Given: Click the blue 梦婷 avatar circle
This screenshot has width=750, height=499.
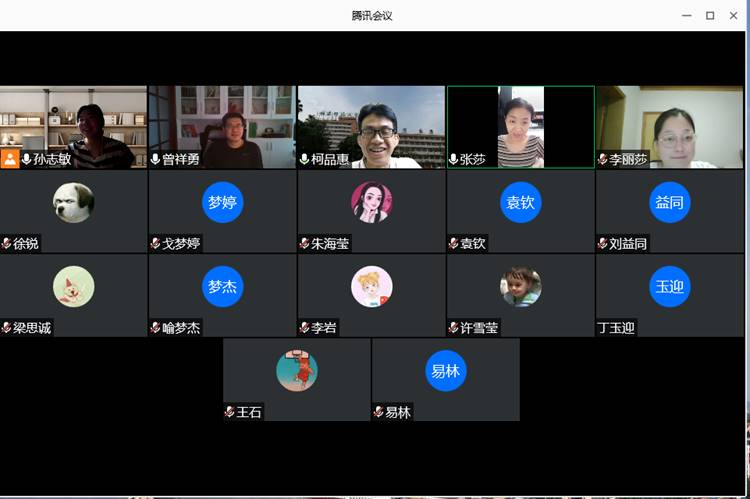Looking at the screenshot, I should pos(222,202).
